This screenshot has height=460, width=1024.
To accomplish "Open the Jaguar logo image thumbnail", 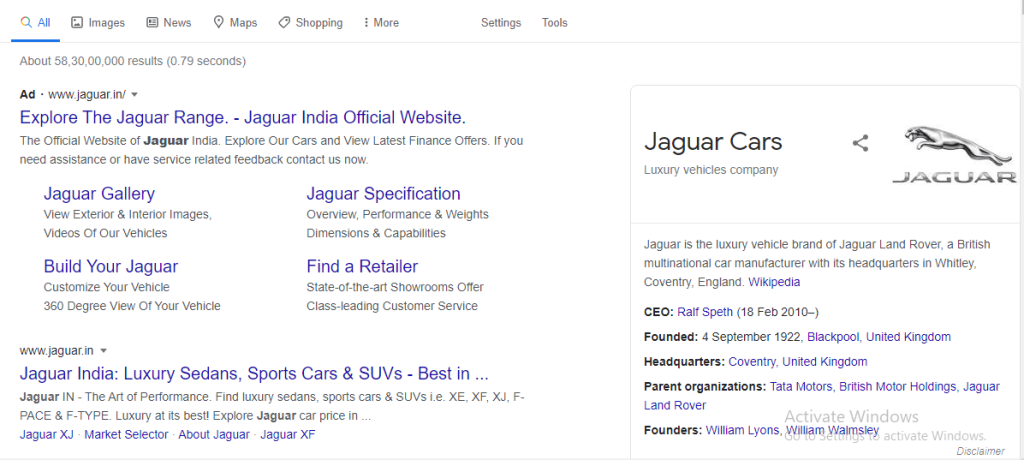I will click(x=954, y=154).
